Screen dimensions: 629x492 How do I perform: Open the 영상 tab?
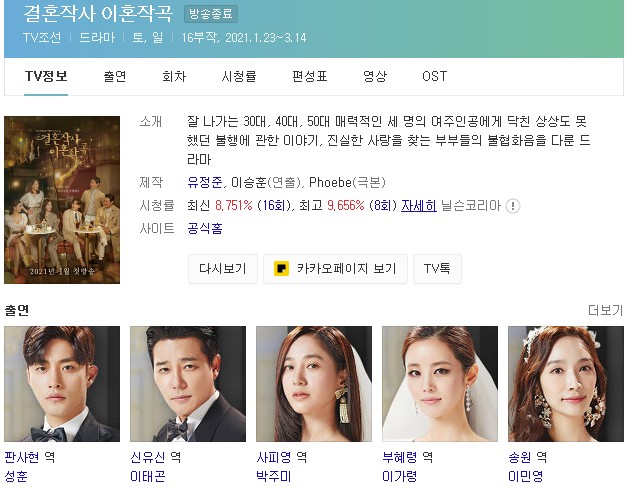375,76
